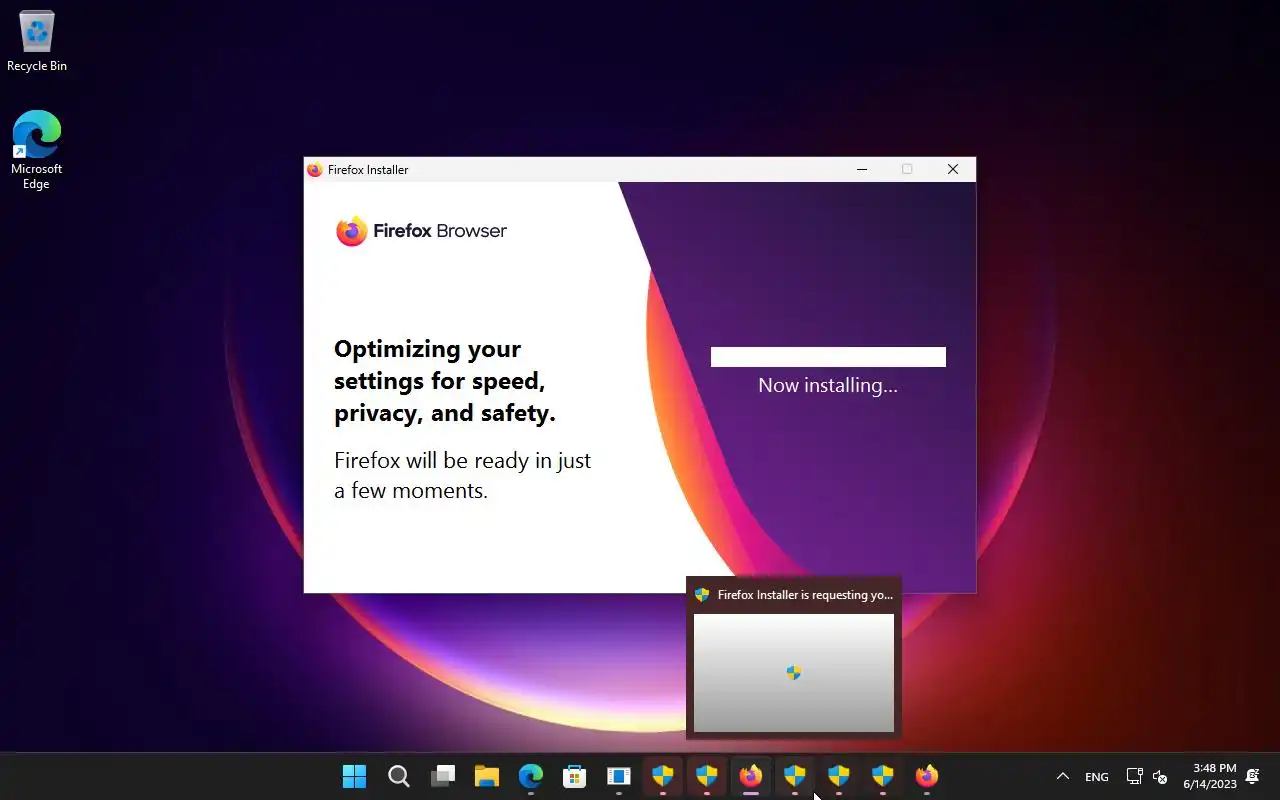Click the hovered UAC shield taskbar icon

pos(795,776)
